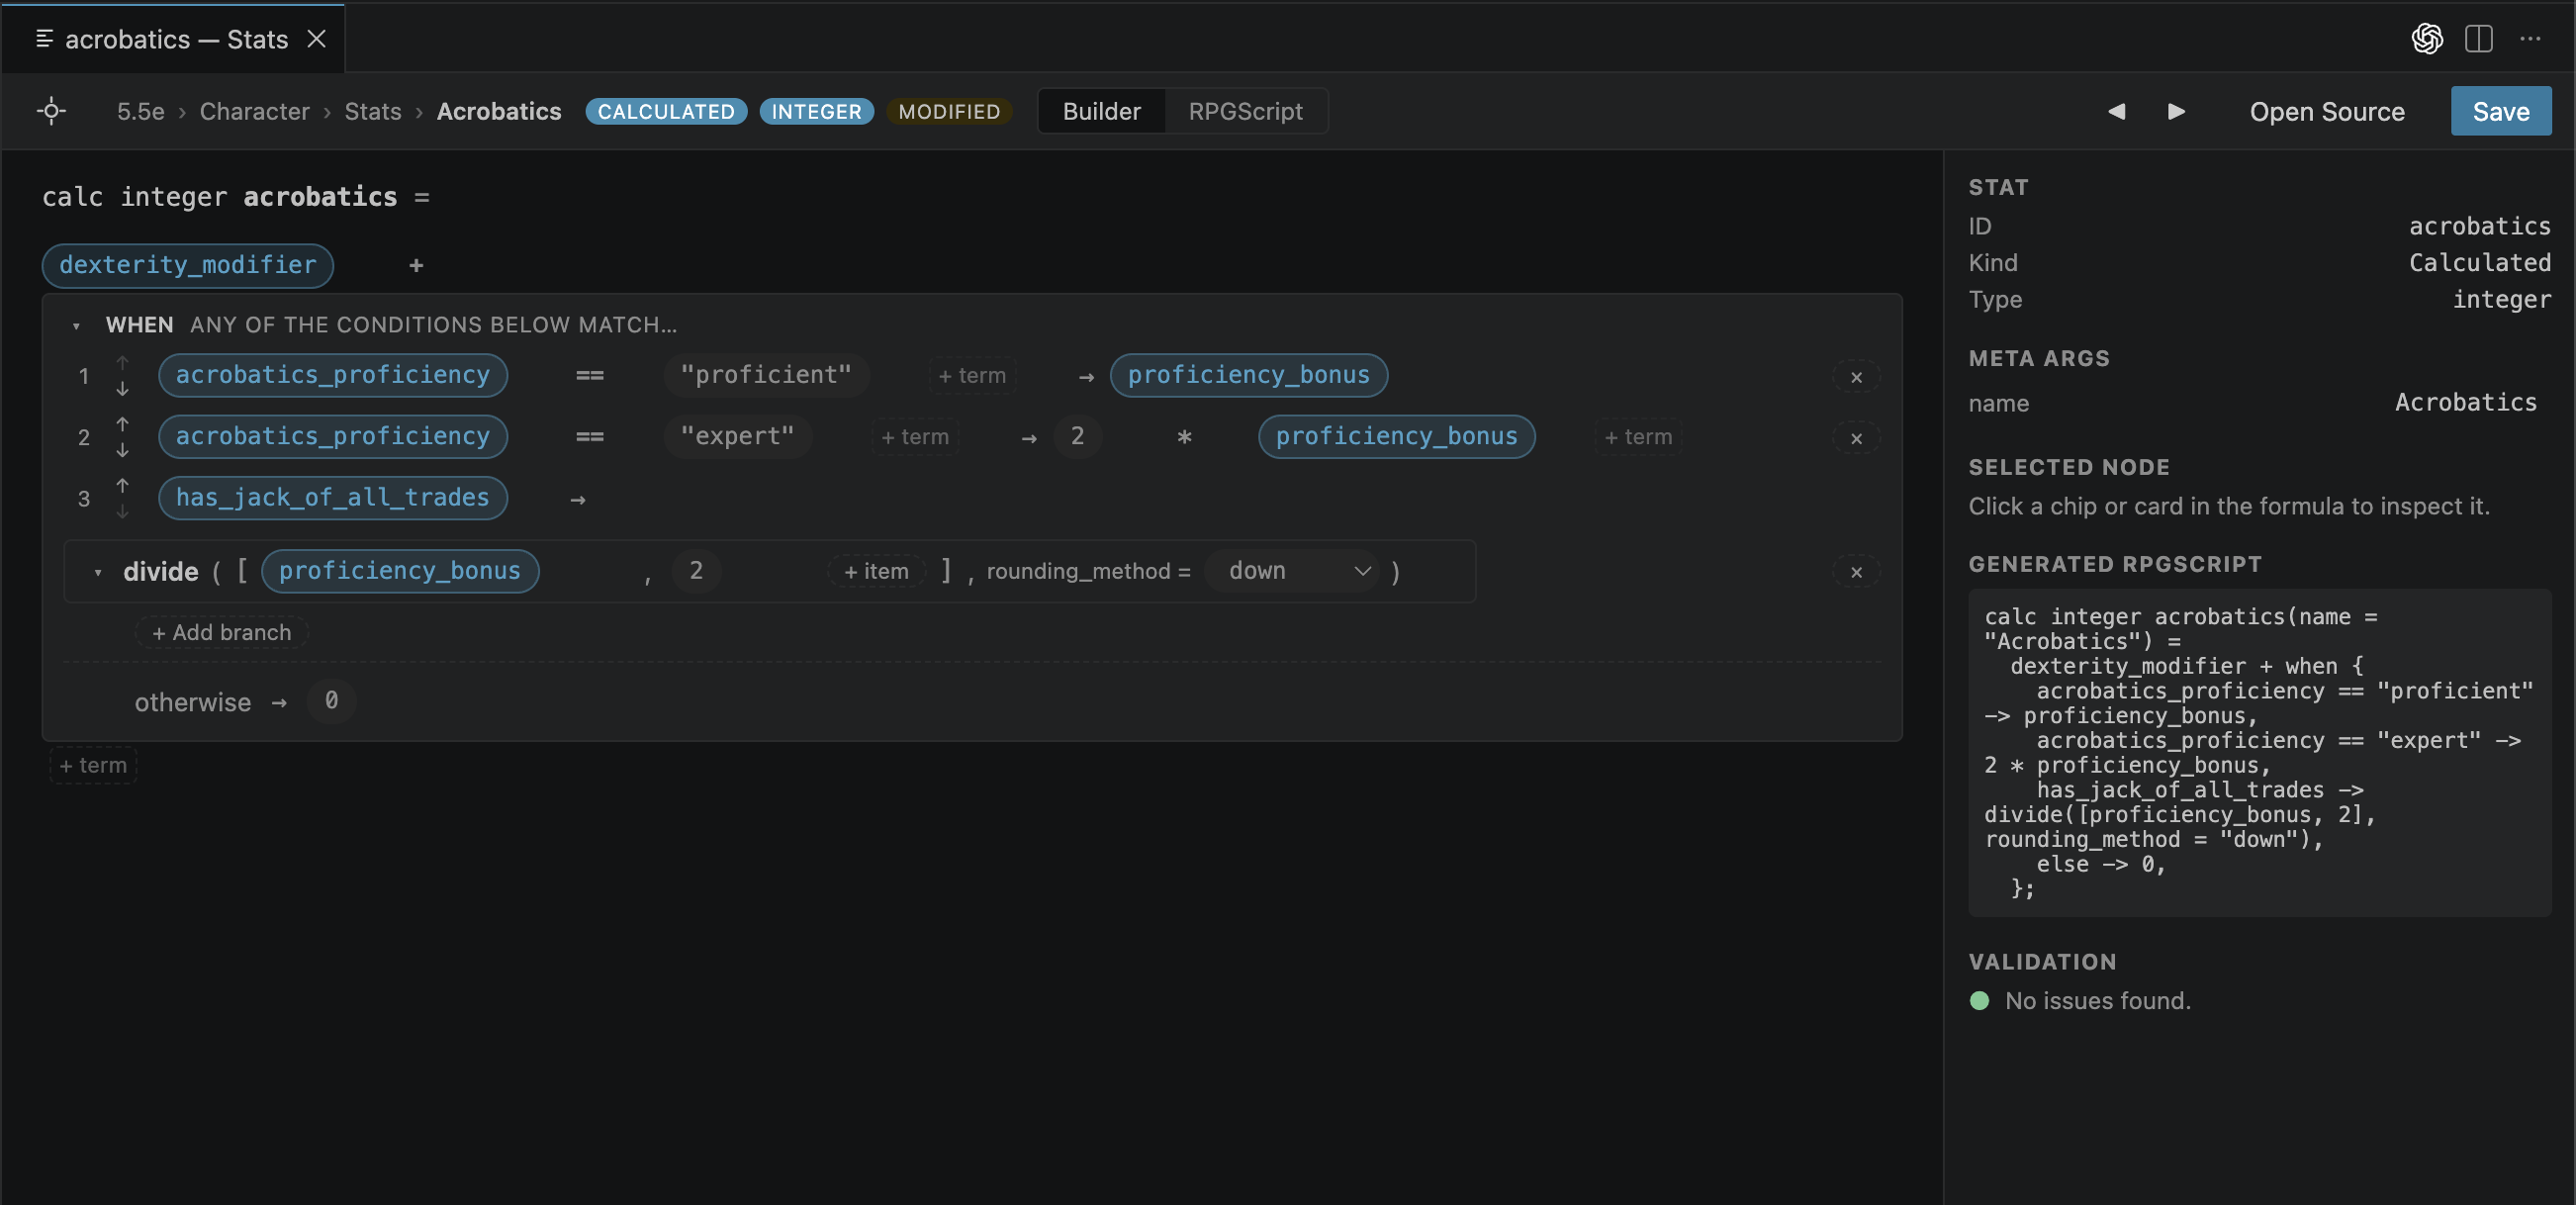This screenshot has width=2576, height=1205.
Task: Click the == operator in branch 1
Action: click(589, 375)
